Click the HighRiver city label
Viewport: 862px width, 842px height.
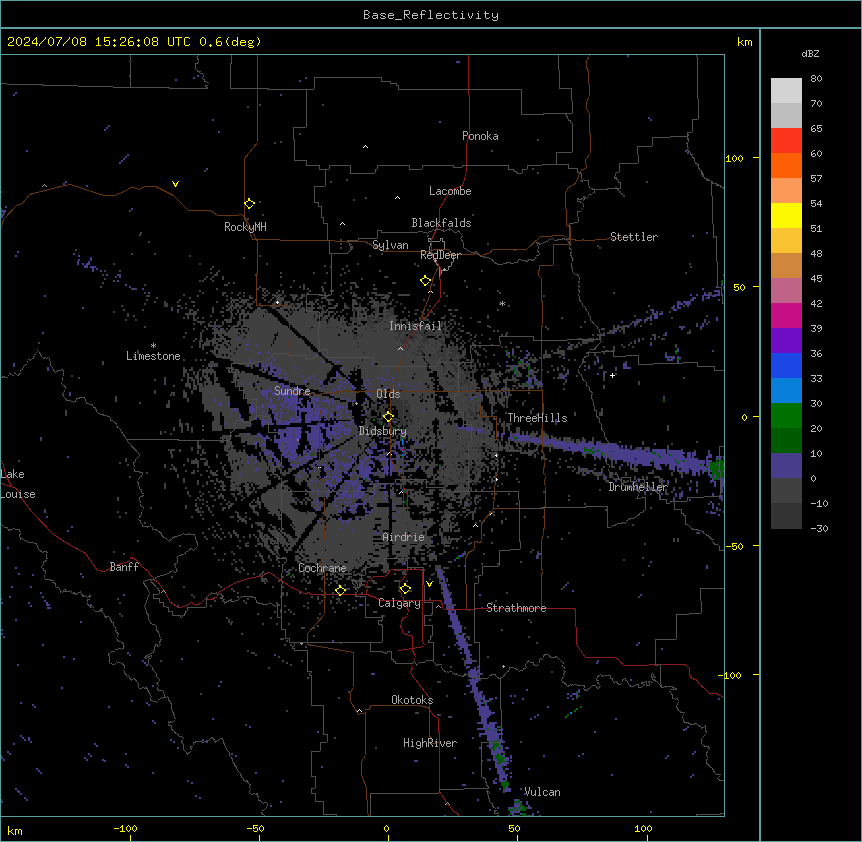pos(430,743)
